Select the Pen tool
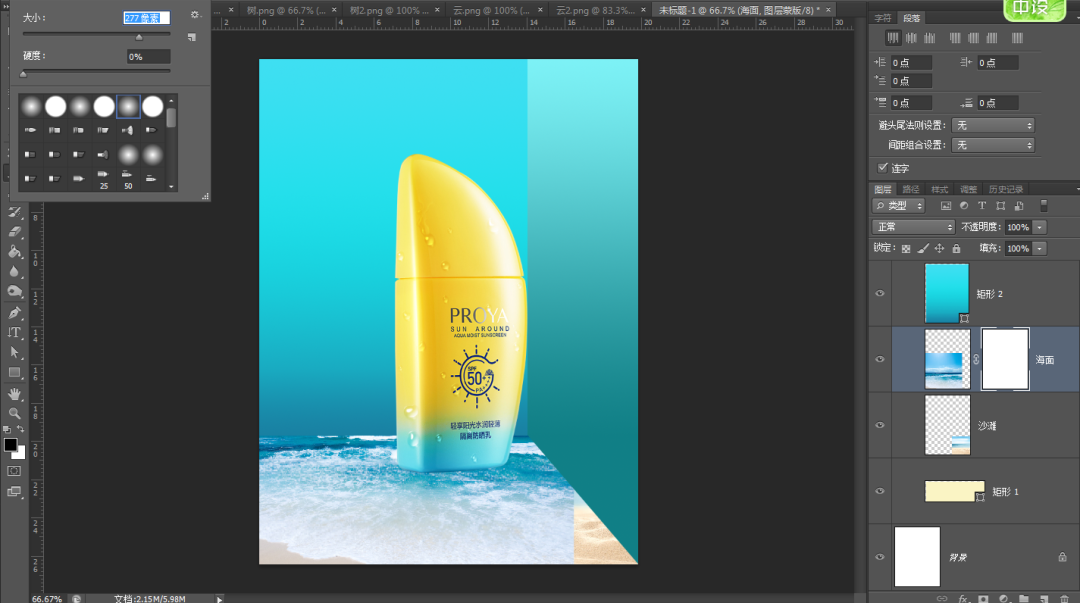The width and height of the screenshot is (1080, 603). click(x=14, y=312)
